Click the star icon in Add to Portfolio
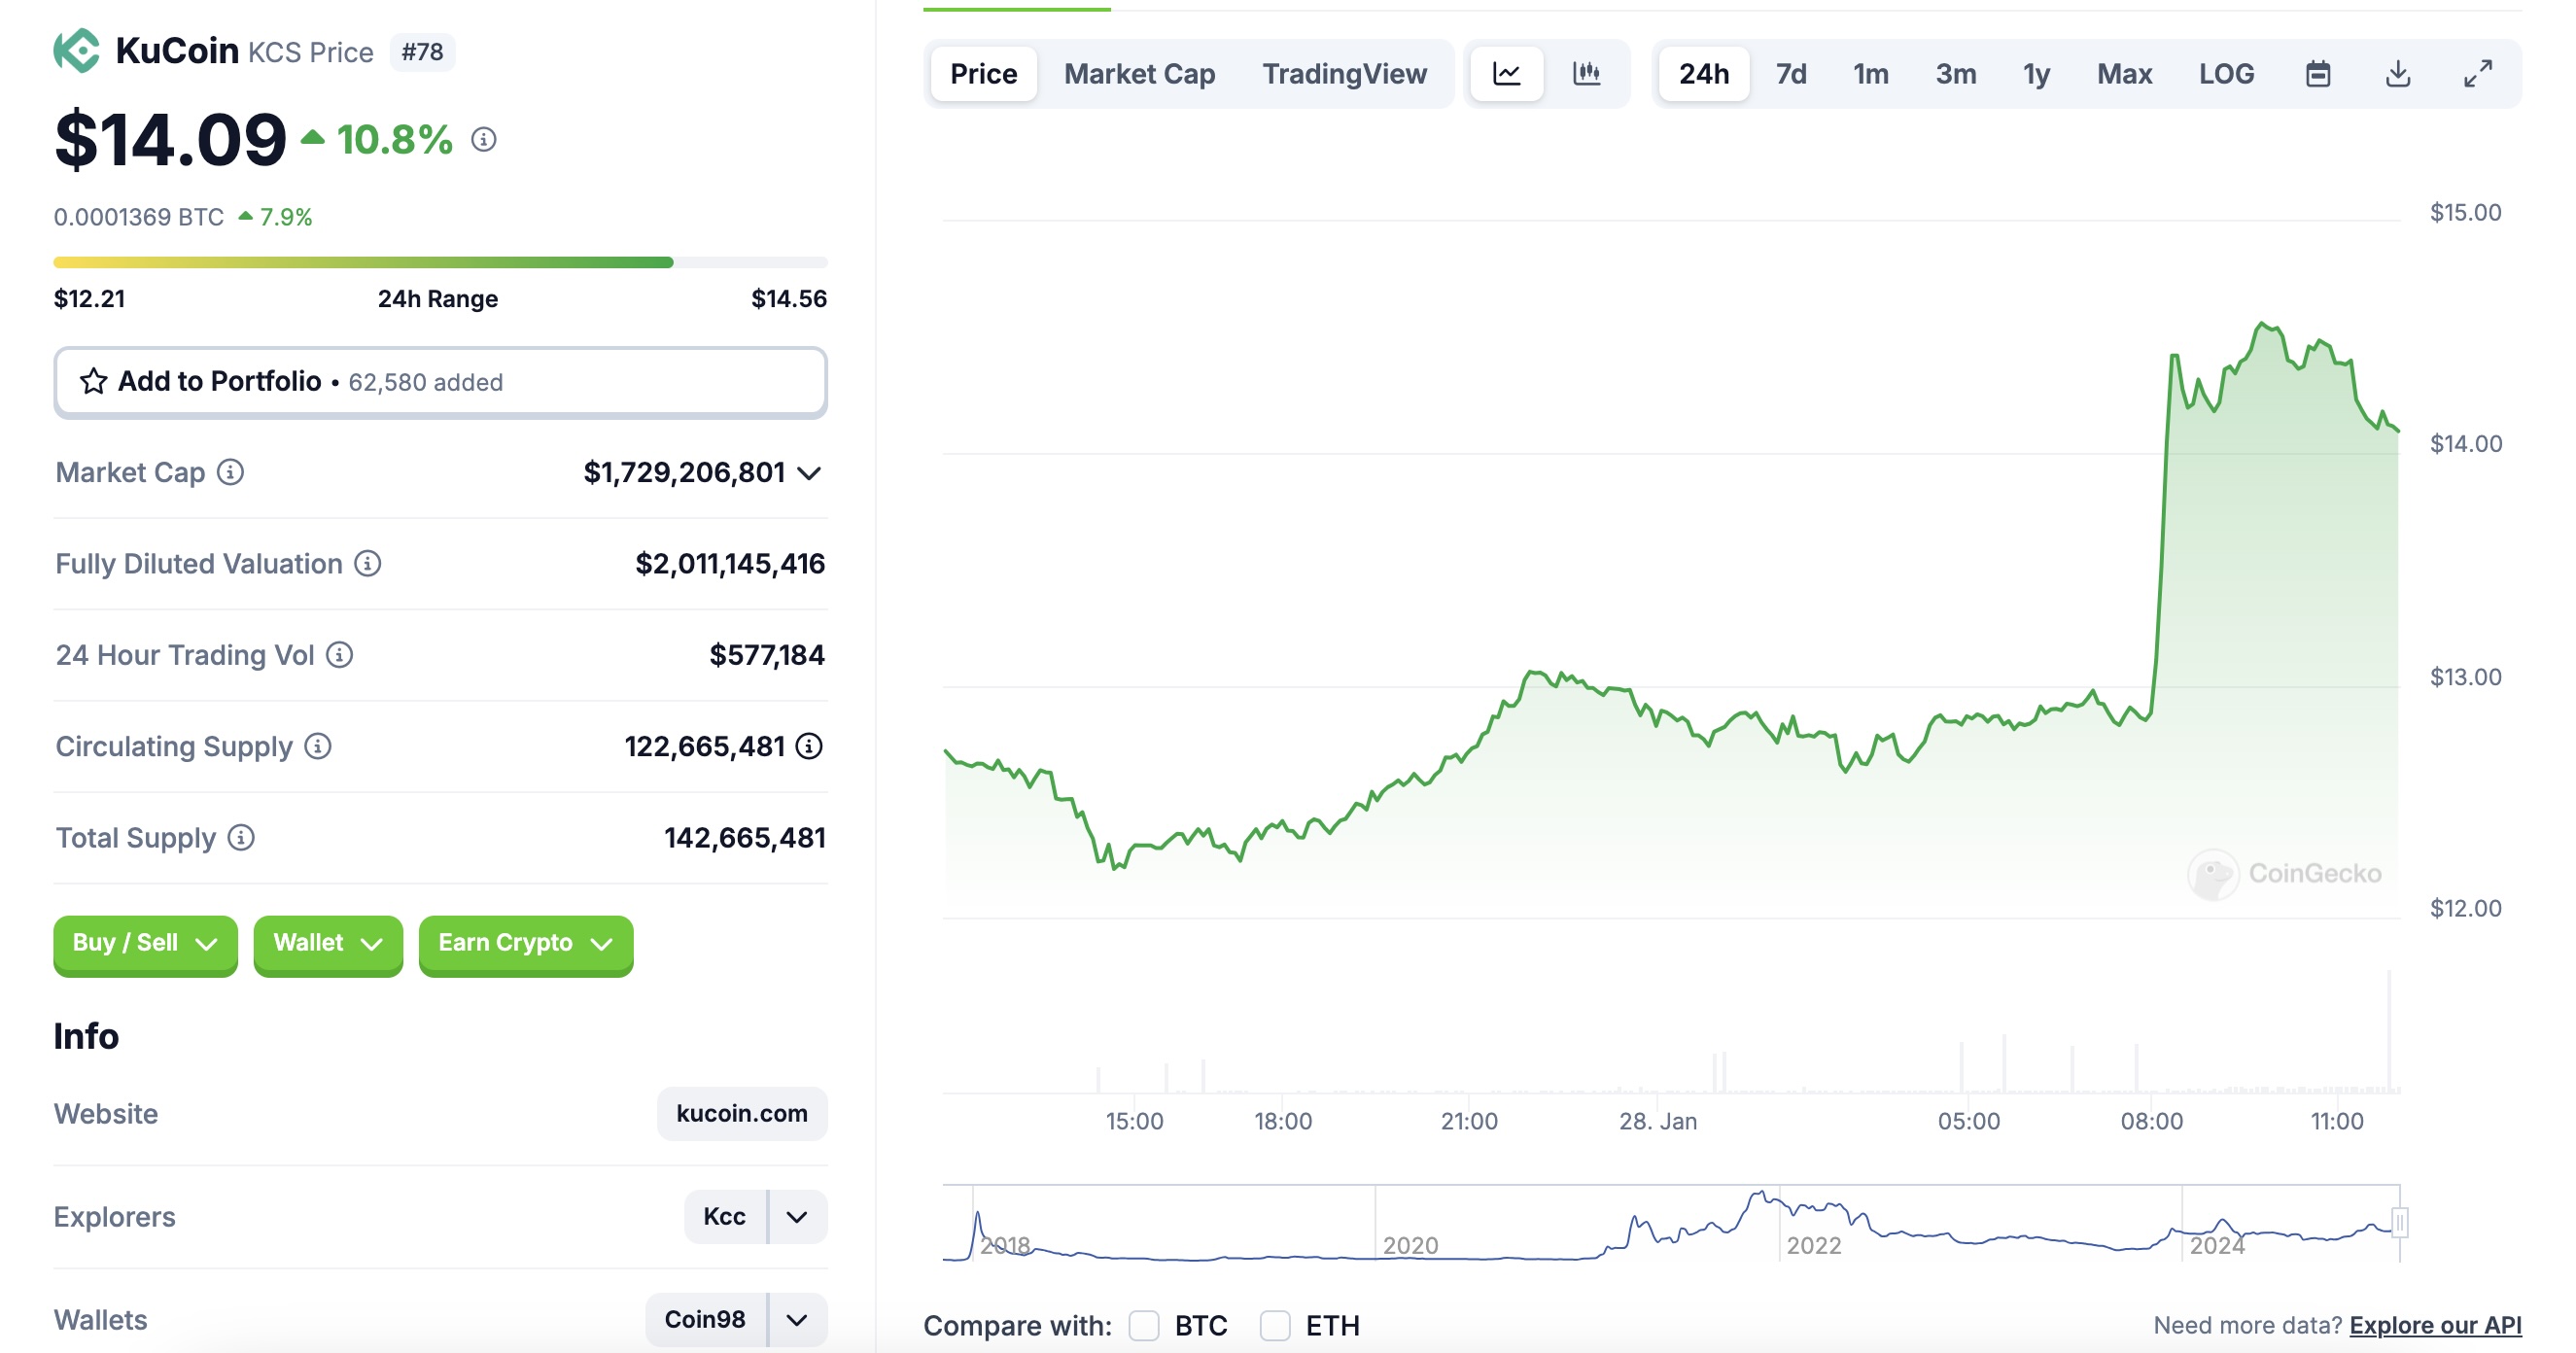 tap(94, 381)
